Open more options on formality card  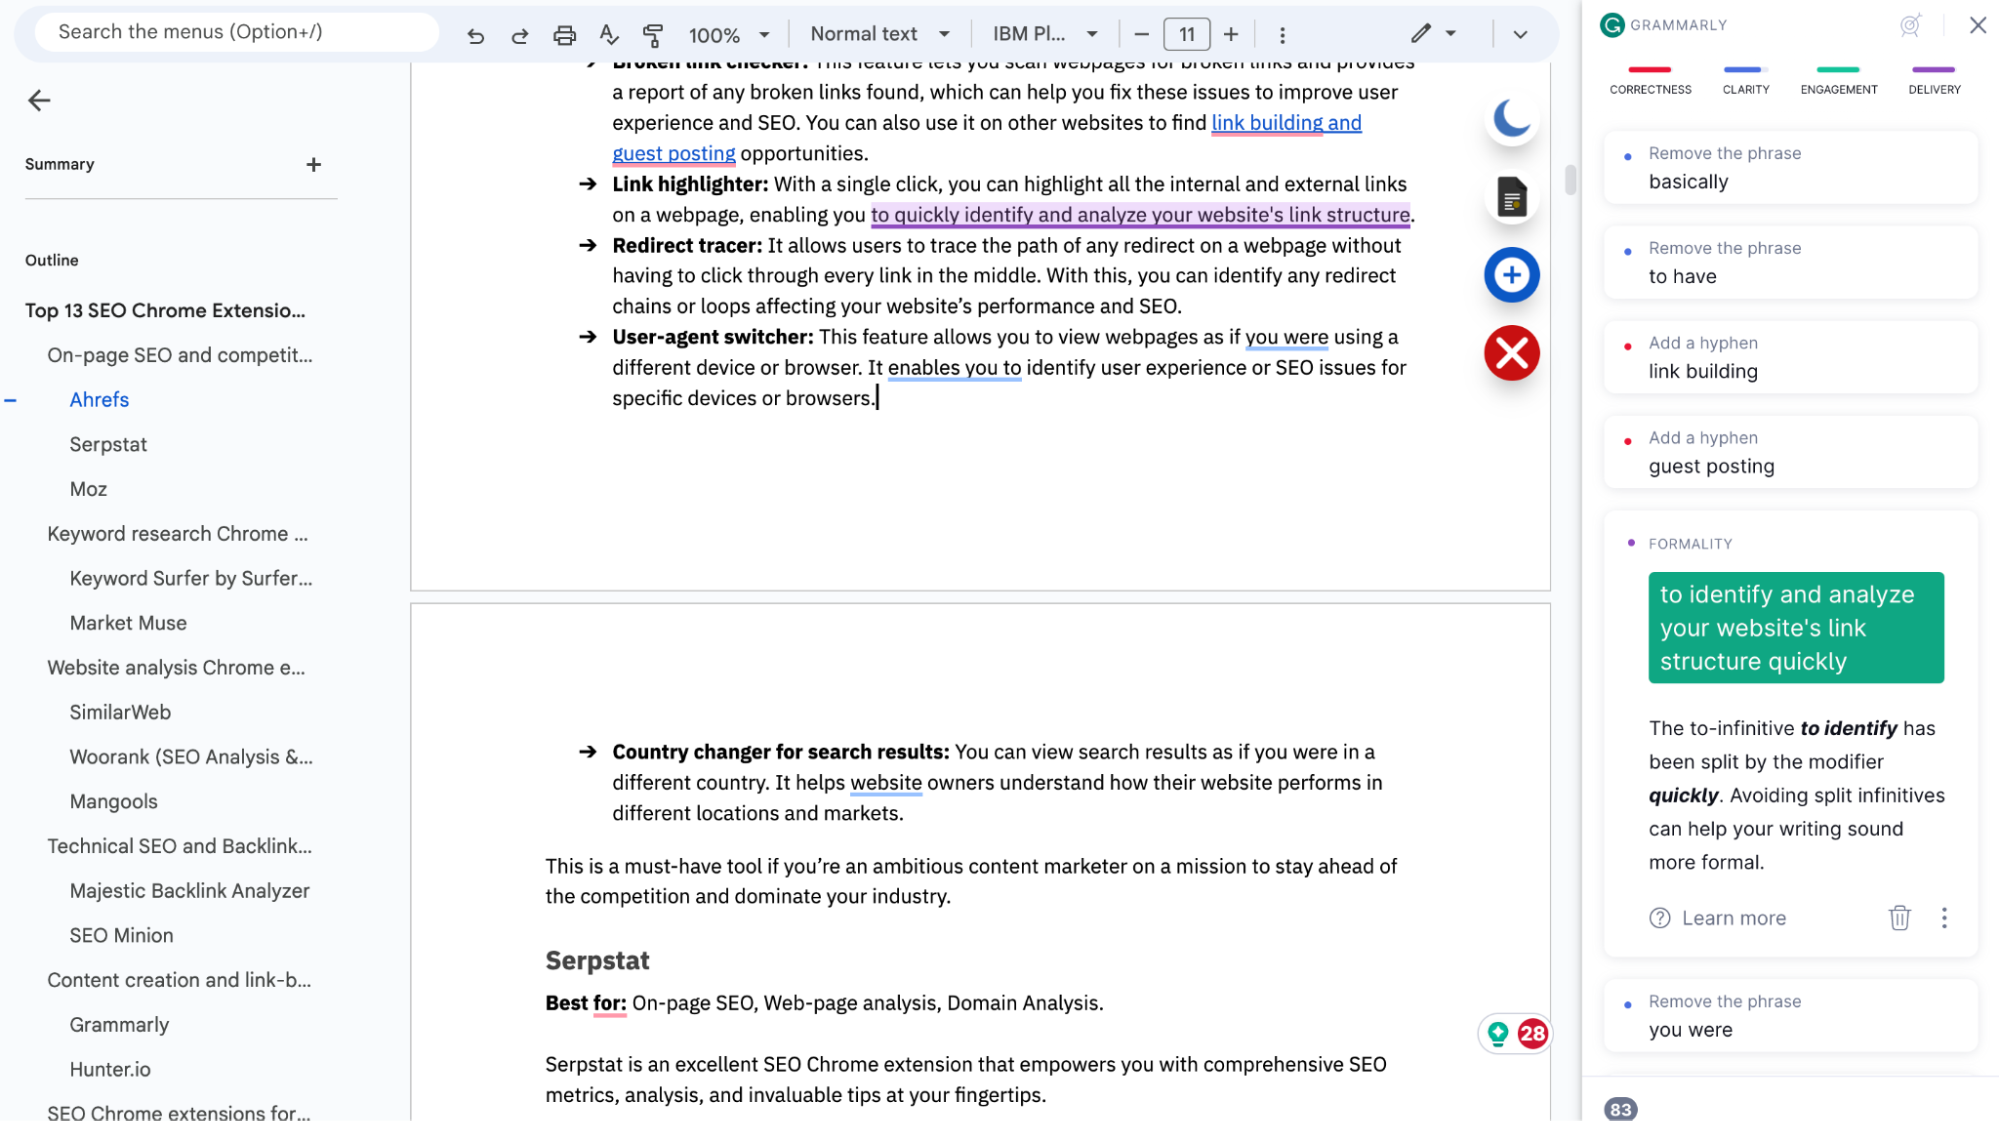point(1944,917)
